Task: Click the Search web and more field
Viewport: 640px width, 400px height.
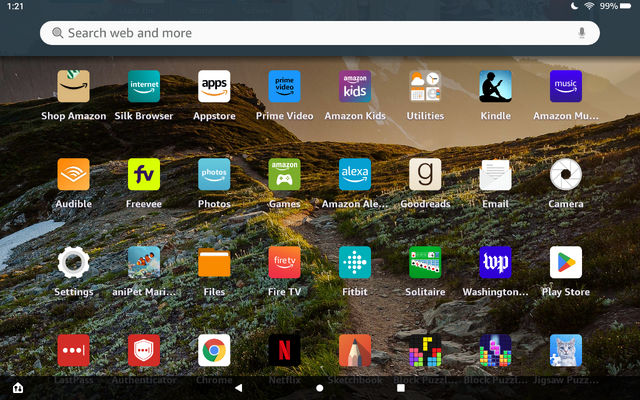Action: click(x=320, y=33)
